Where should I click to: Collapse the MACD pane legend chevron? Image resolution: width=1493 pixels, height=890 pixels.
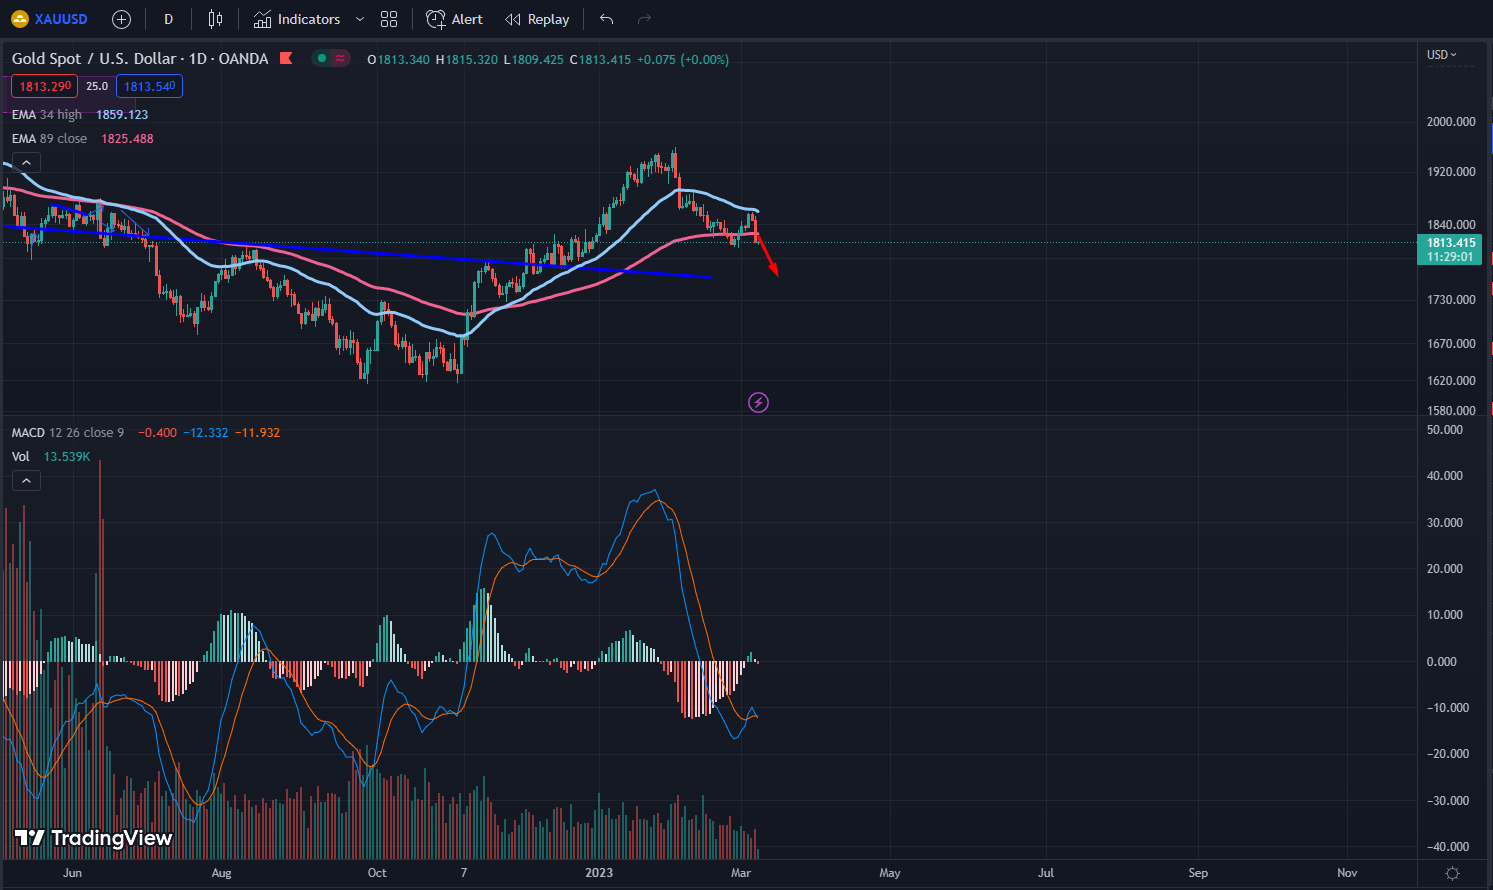pyautogui.click(x=26, y=480)
